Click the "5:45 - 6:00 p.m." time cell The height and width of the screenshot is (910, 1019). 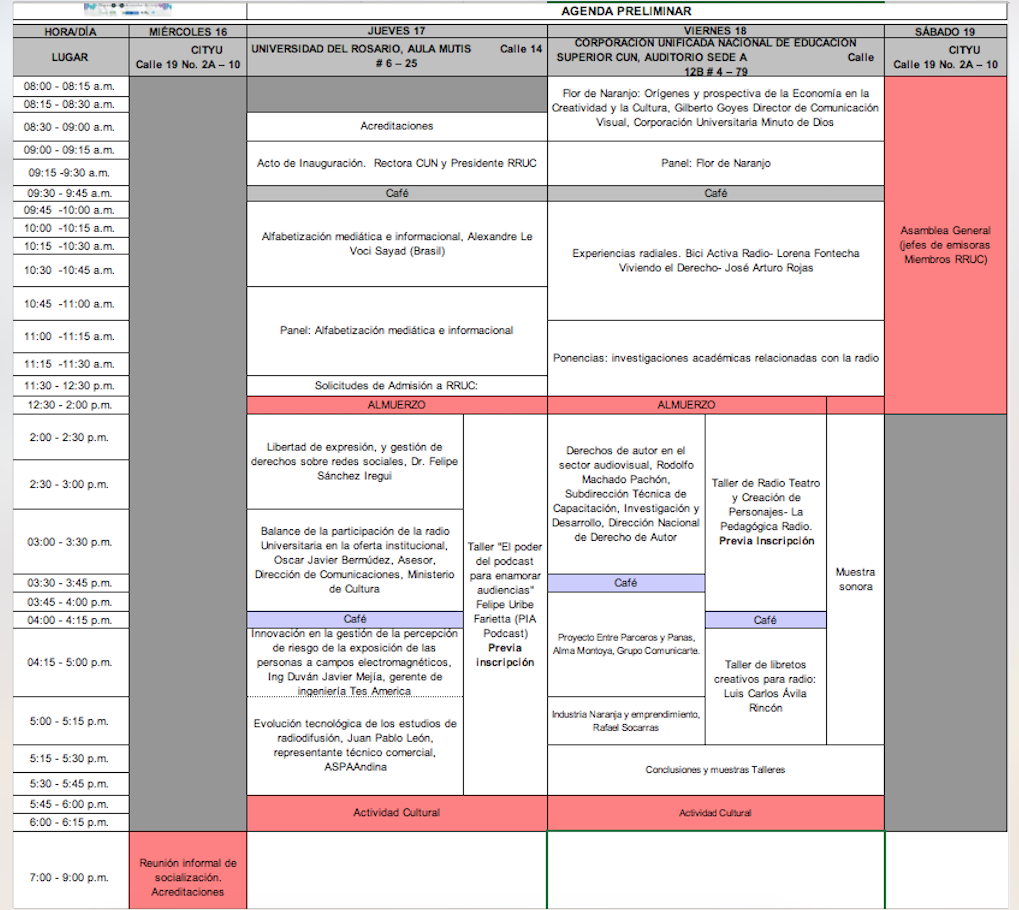pyautogui.click(x=70, y=804)
